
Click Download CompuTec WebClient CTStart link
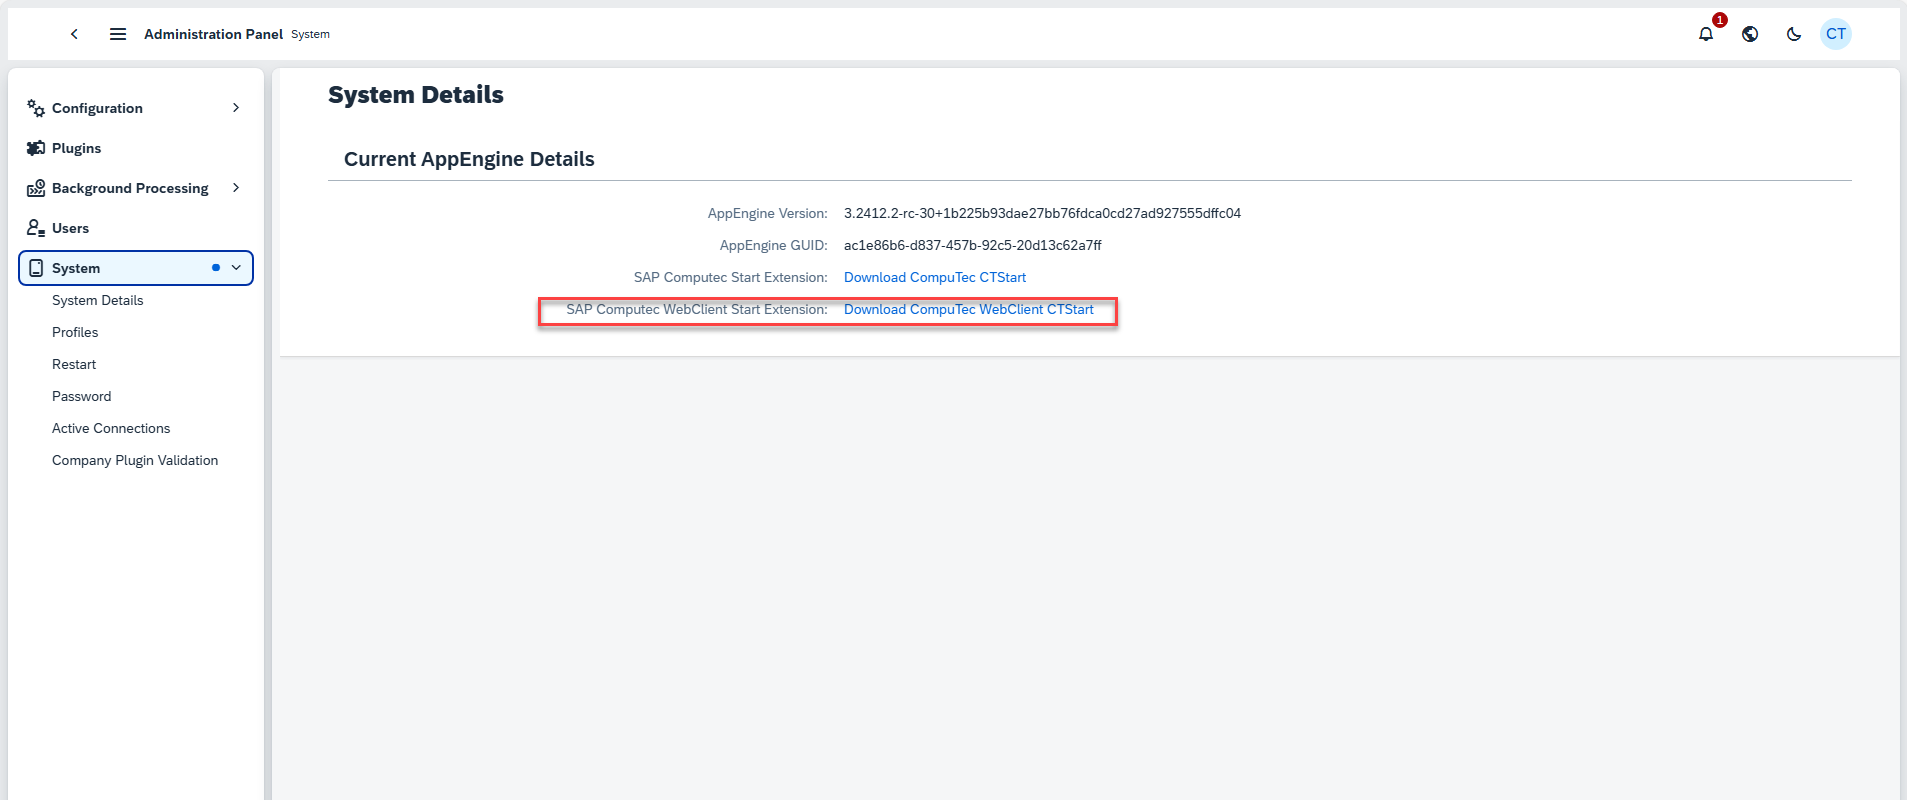(969, 309)
